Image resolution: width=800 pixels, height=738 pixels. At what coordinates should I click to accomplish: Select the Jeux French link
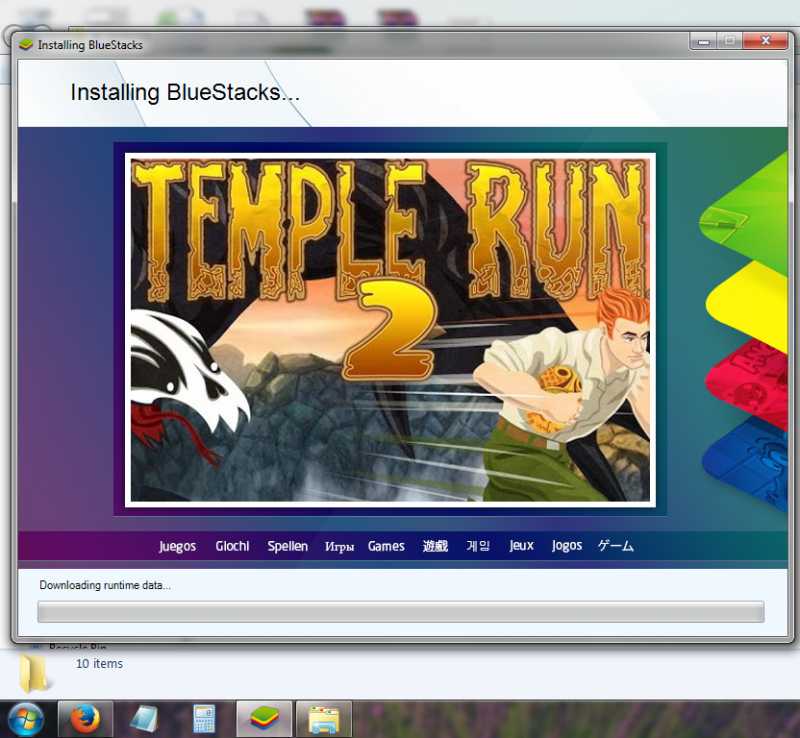521,546
